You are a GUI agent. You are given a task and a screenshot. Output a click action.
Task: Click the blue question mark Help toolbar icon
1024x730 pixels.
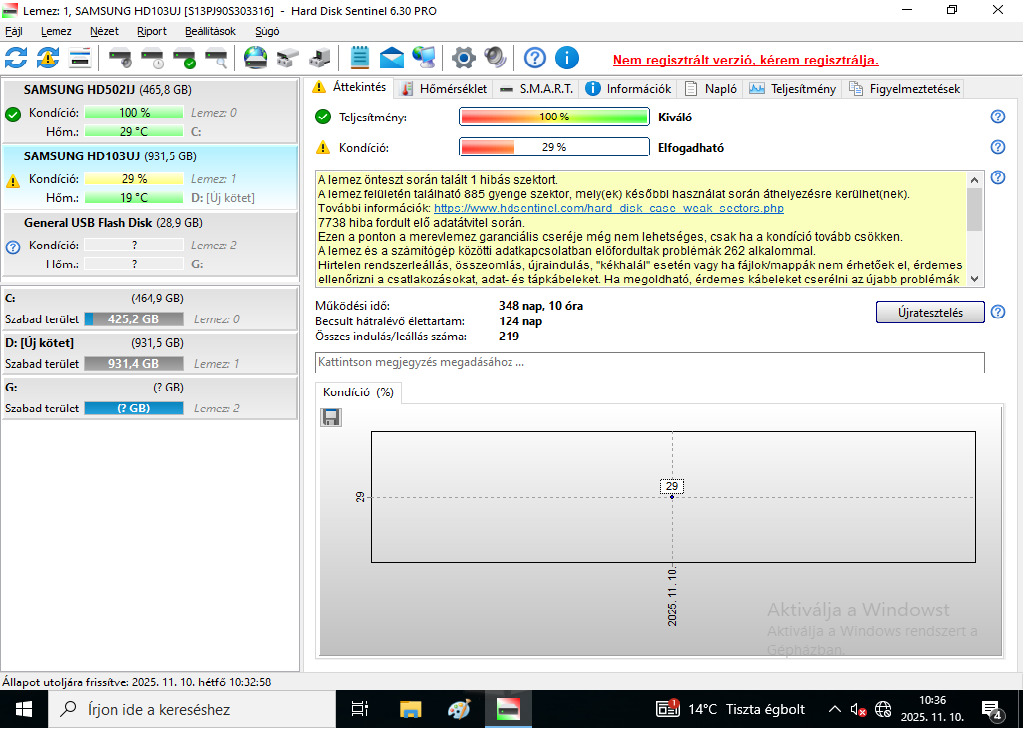[x=535, y=58]
